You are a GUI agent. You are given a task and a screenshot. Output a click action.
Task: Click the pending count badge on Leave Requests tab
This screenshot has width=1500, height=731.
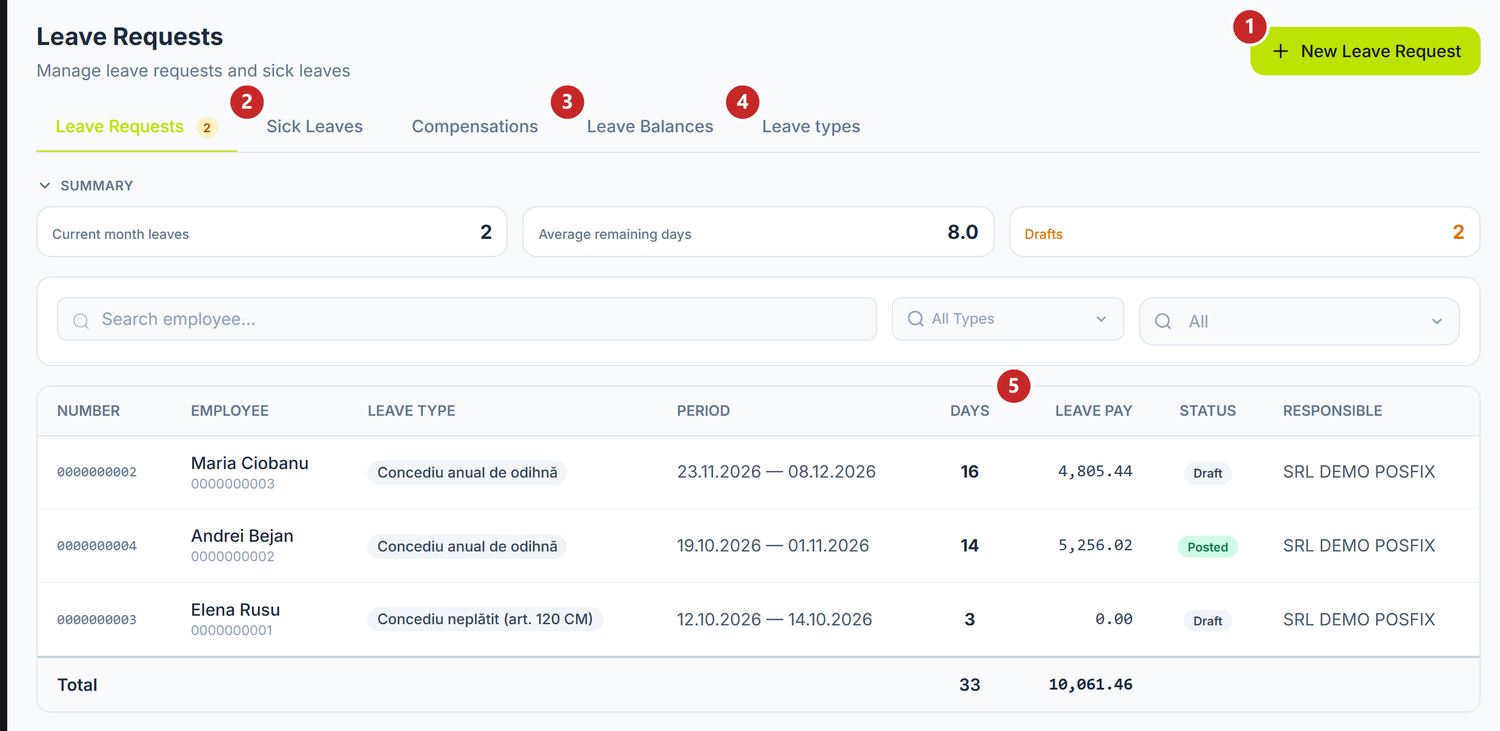(207, 128)
